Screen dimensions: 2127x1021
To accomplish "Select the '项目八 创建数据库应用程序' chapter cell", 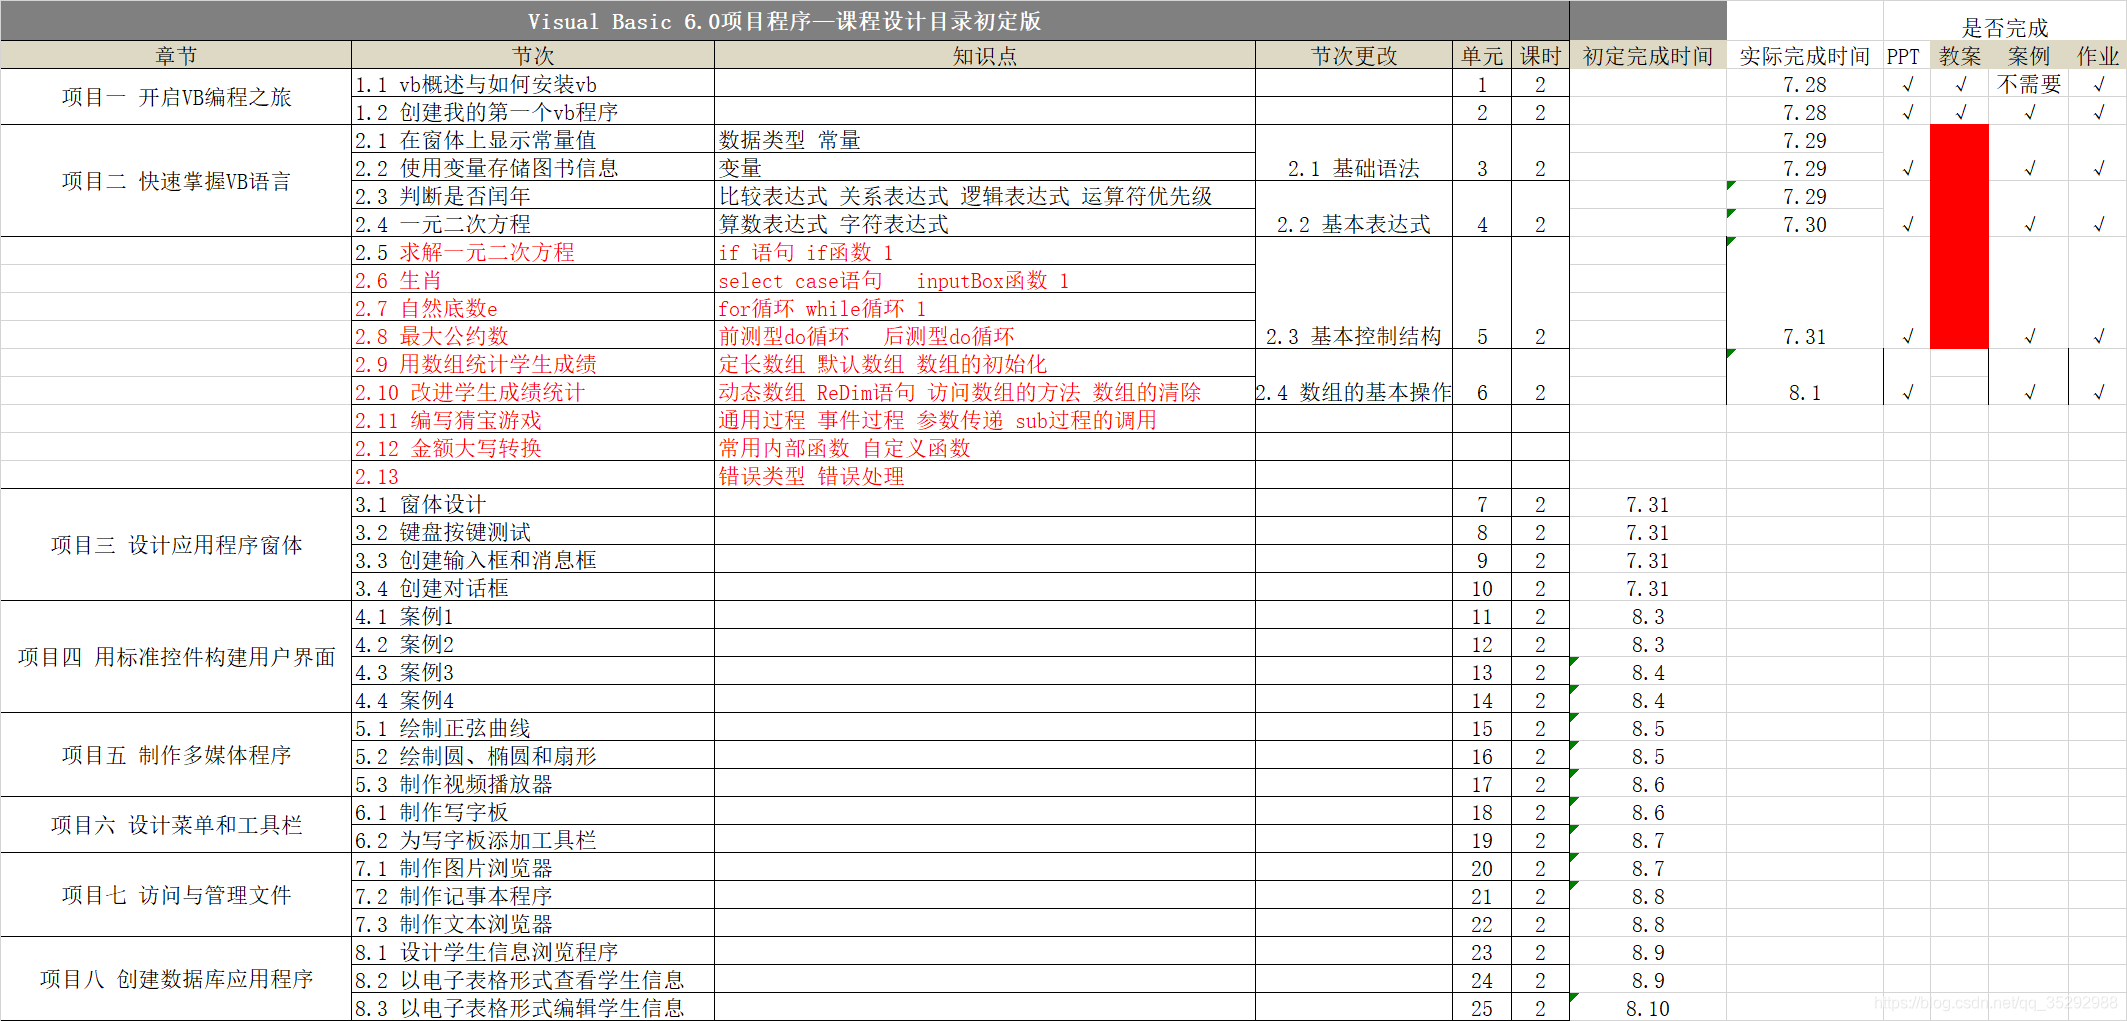I will (x=176, y=979).
